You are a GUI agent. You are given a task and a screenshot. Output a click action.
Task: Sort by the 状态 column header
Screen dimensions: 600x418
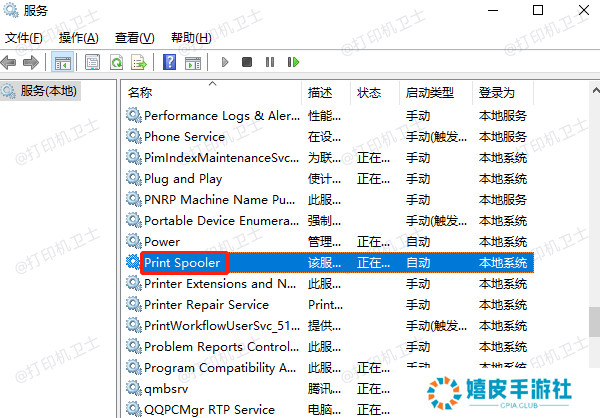tap(375, 92)
